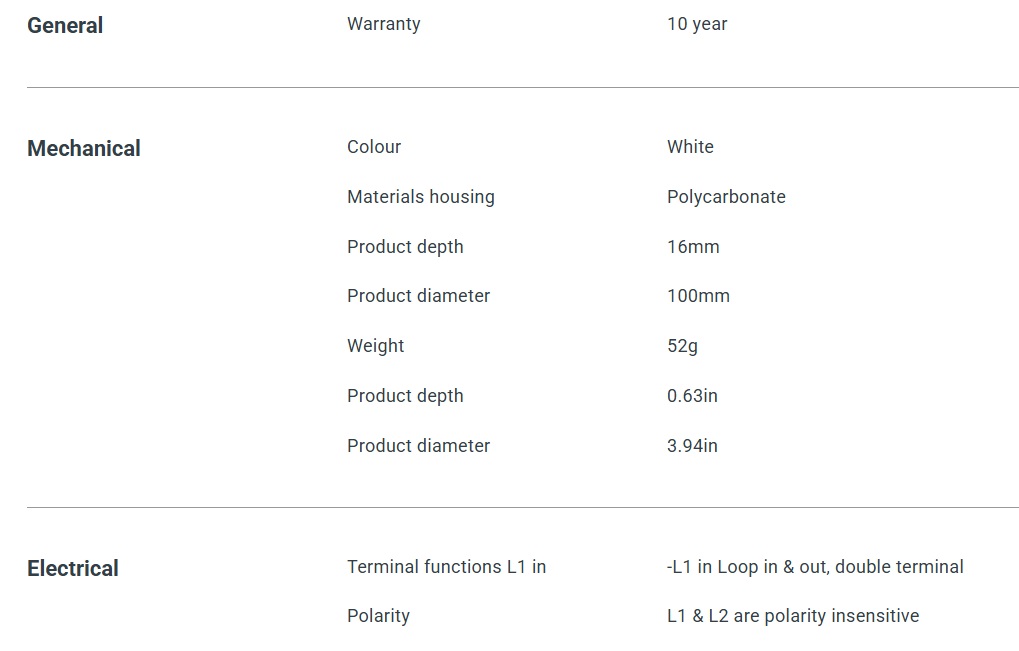Click the 10 year warranty value
The width and height of the screenshot is (1019, 651).
tap(697, 24)
